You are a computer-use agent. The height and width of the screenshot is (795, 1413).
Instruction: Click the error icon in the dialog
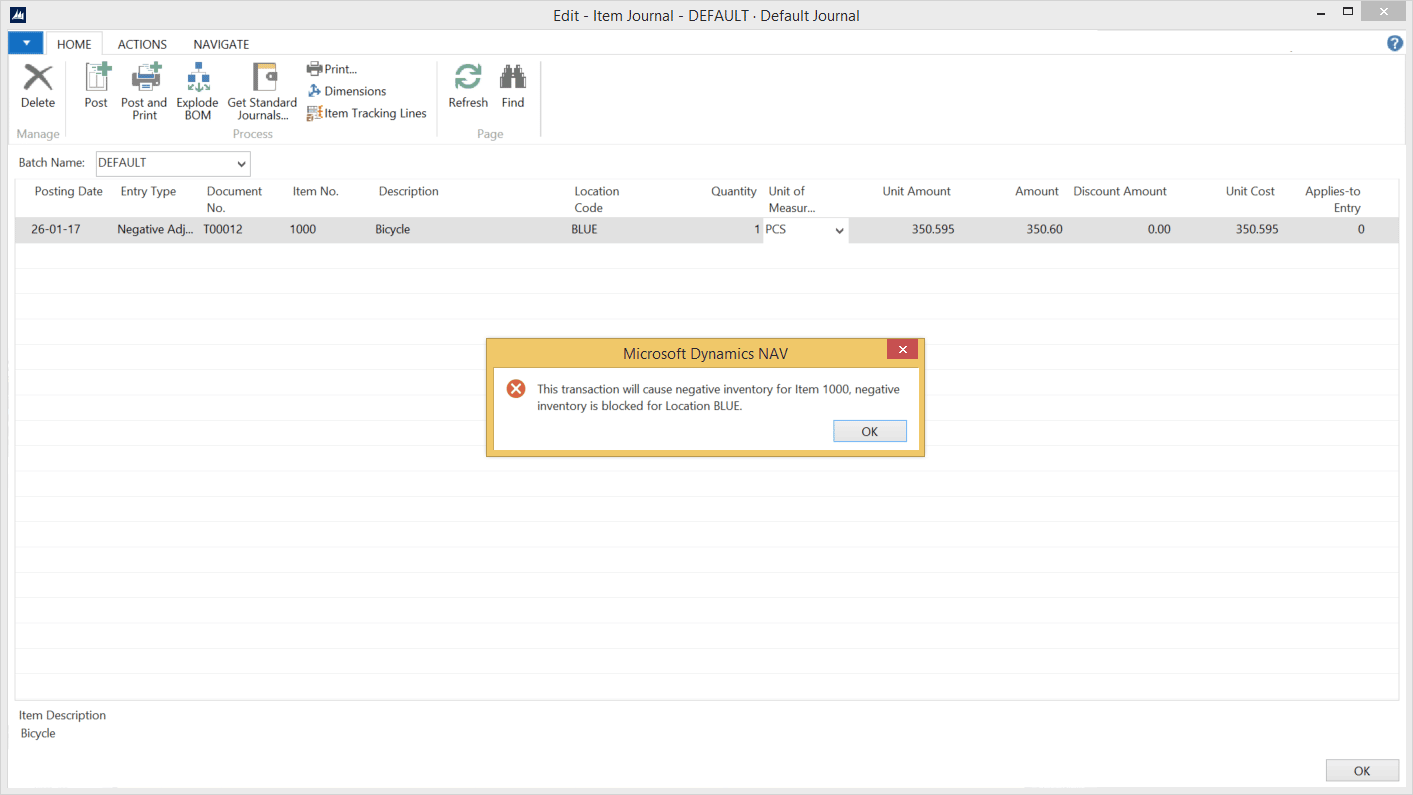click(516, 389)
